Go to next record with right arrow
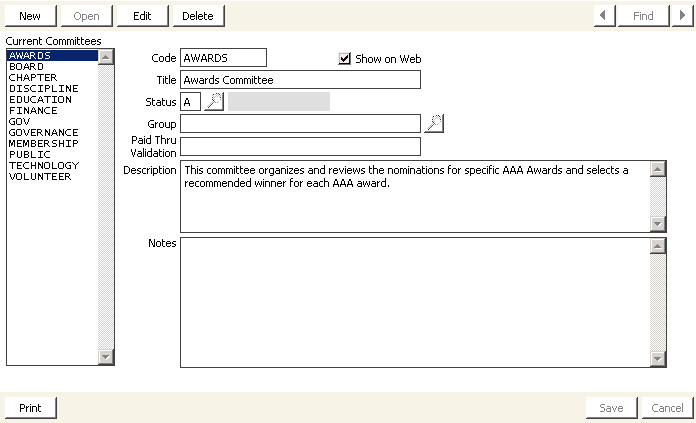The height and width of the screenshot is (423, 696). (x=682, y=16)
